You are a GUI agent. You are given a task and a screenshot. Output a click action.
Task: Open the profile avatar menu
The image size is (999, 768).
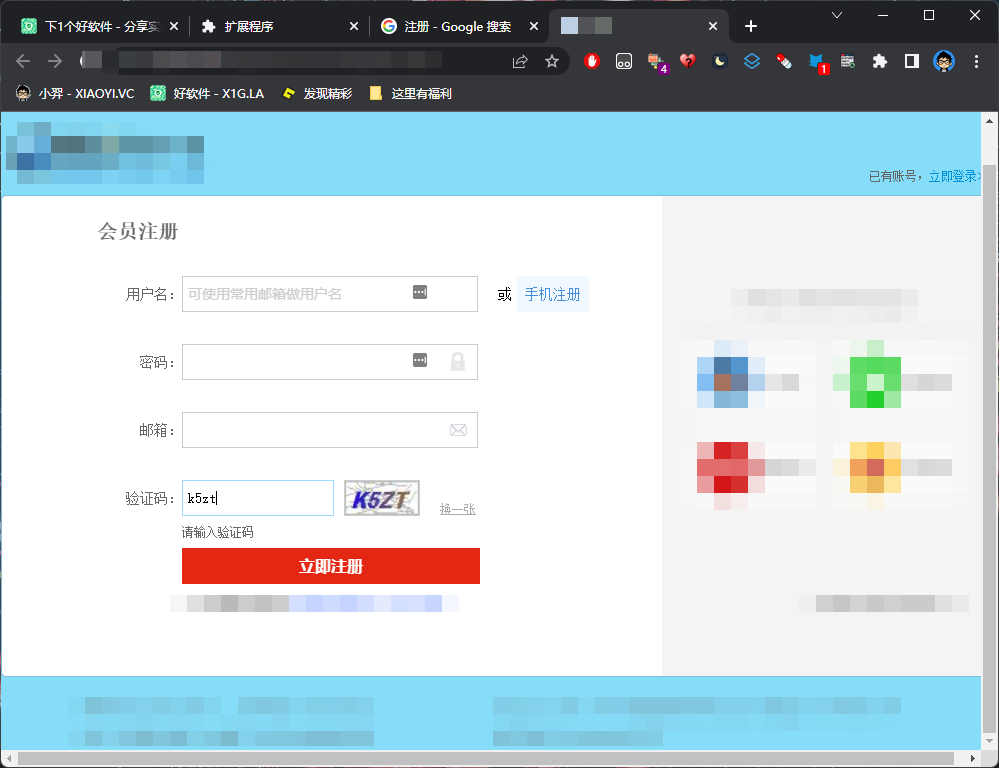[x=944, y=61]
